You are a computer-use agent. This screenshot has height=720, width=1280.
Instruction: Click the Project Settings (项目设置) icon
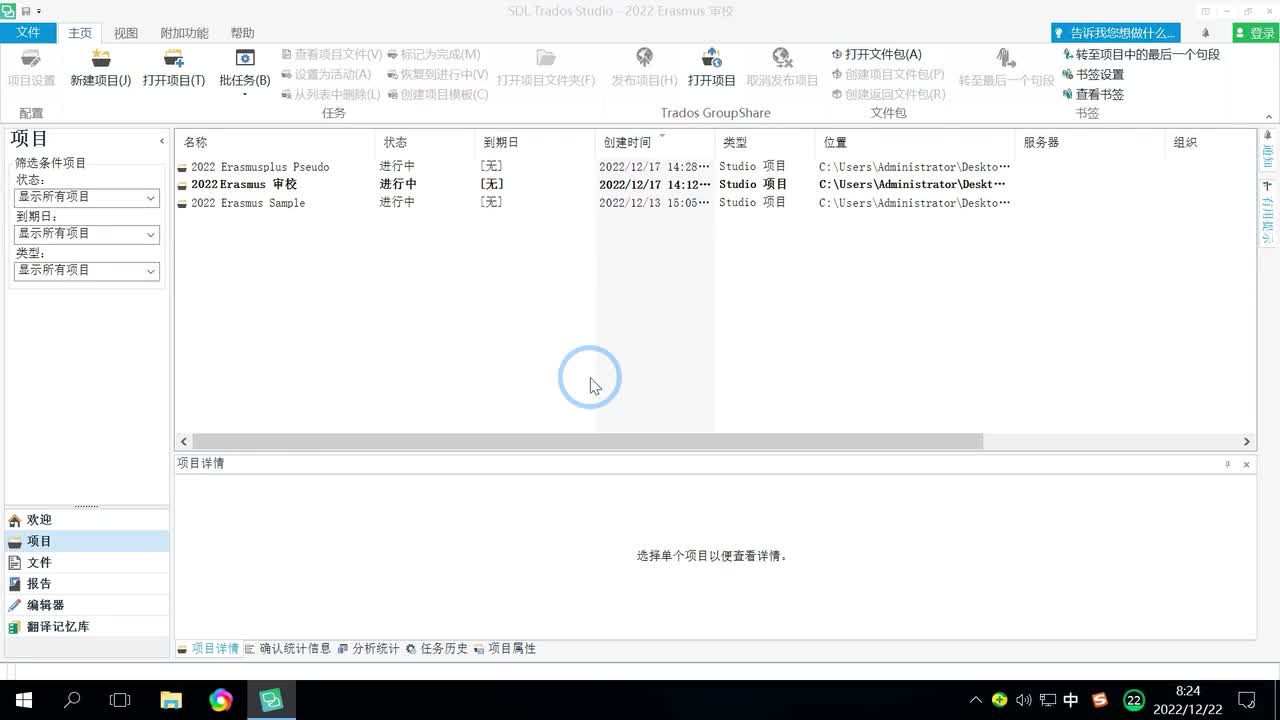tap(31, 59)
